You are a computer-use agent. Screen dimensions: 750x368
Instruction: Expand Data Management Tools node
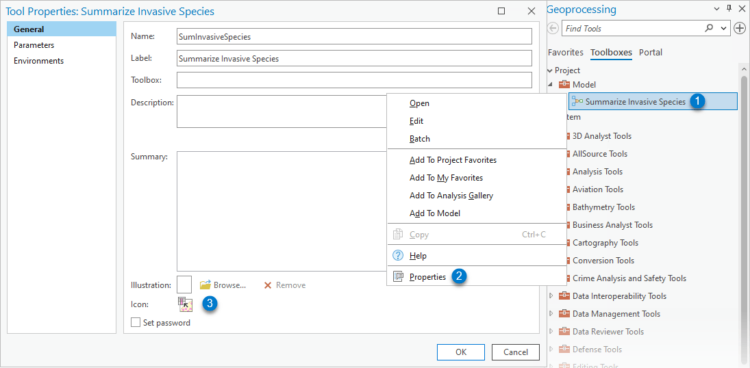click(x=551, y=314)
